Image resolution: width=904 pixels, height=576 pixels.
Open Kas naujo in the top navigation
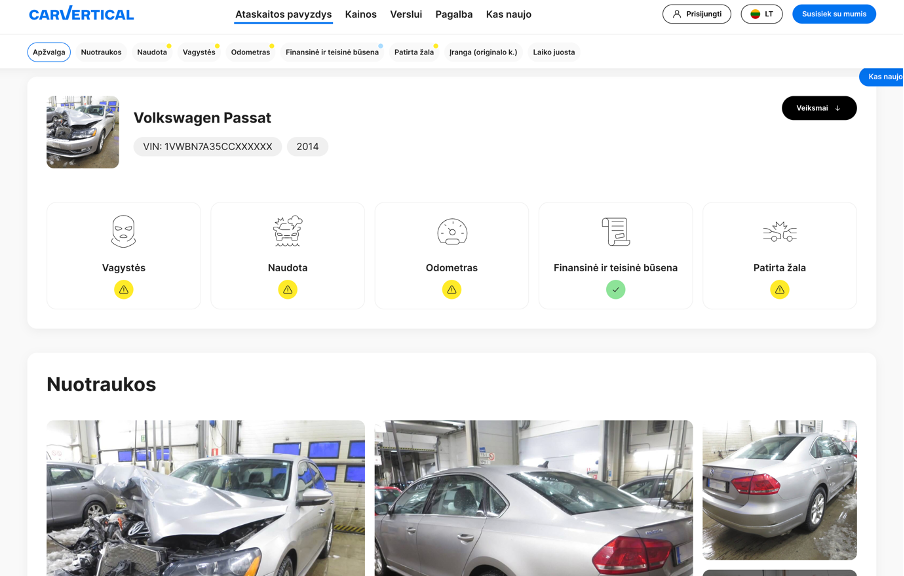508,14
